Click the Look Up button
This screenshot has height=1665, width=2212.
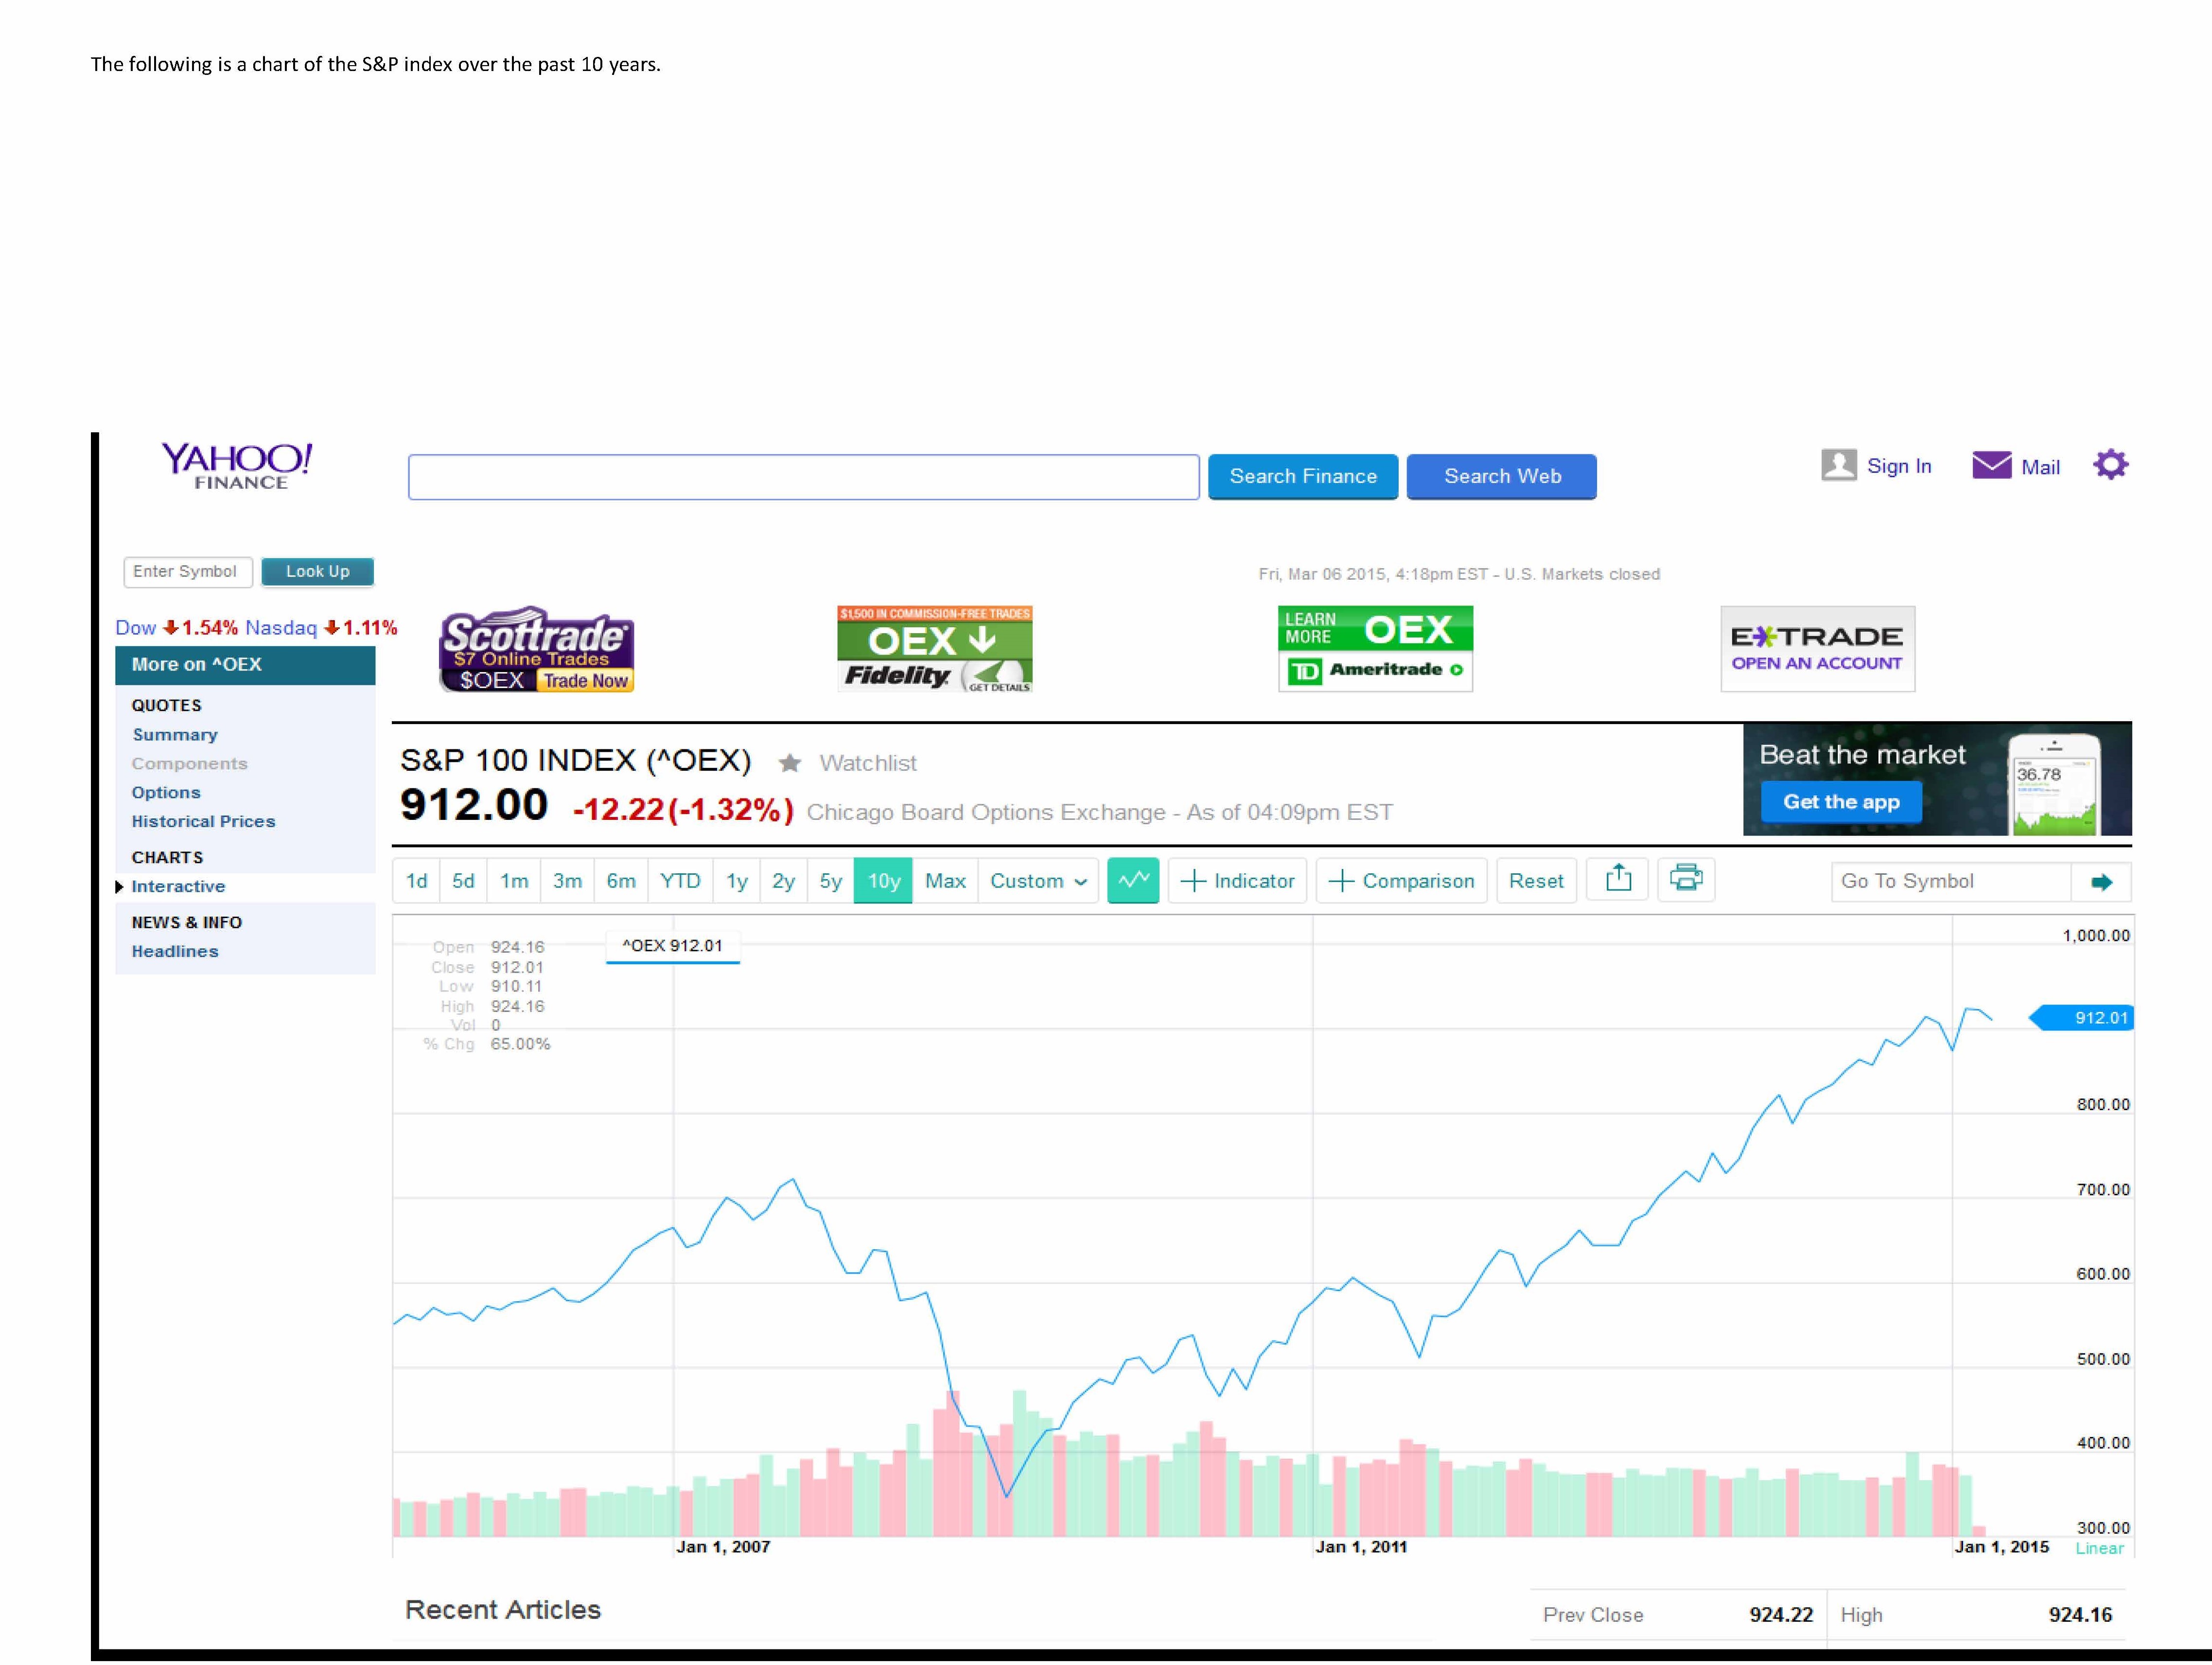pos(317,571)
